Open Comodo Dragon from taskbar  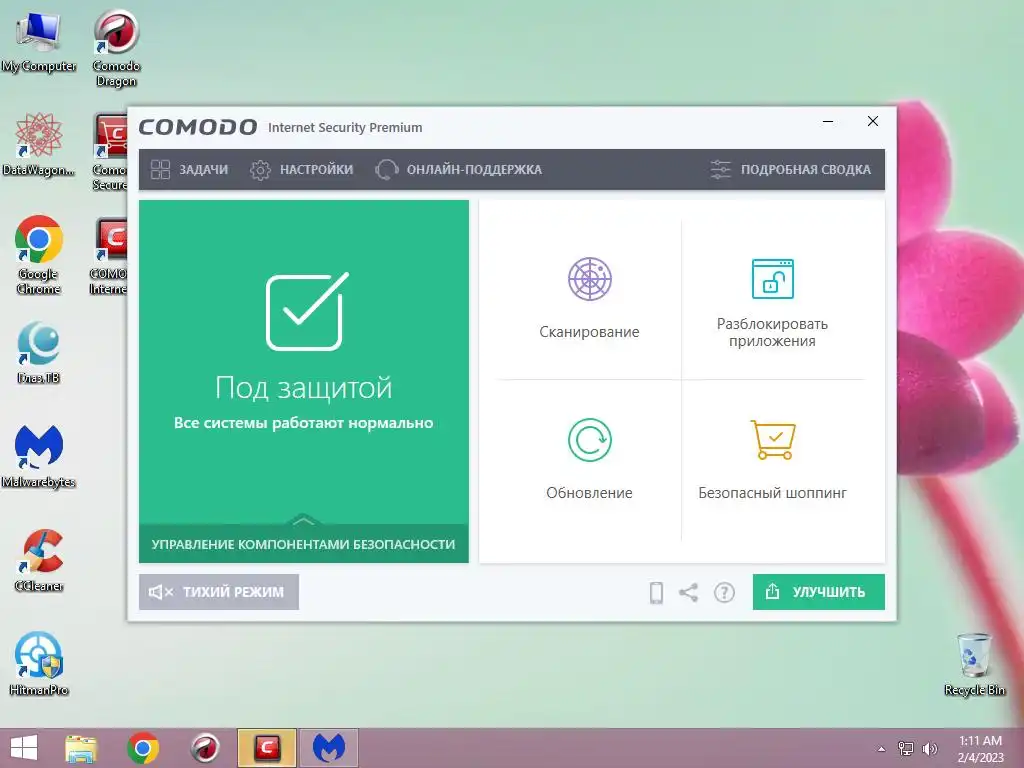(x=205, y=748)
